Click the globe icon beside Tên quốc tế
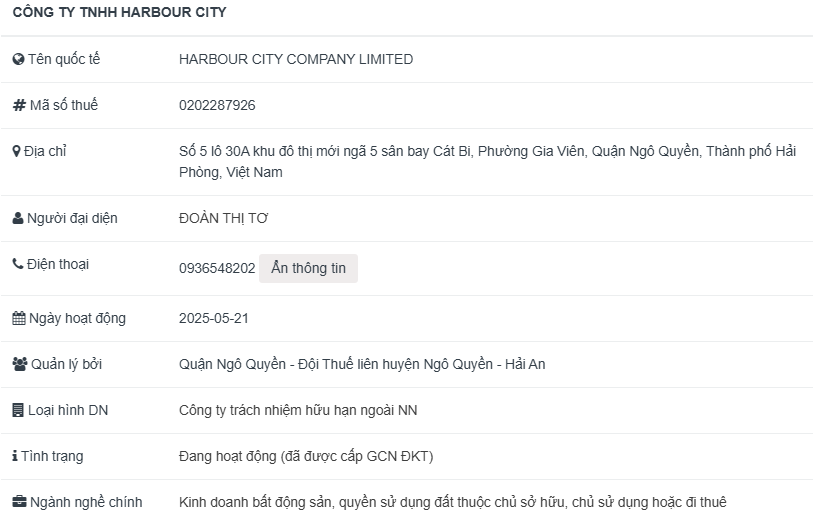The height and width of the screenshot is (525, 813). 18,59
